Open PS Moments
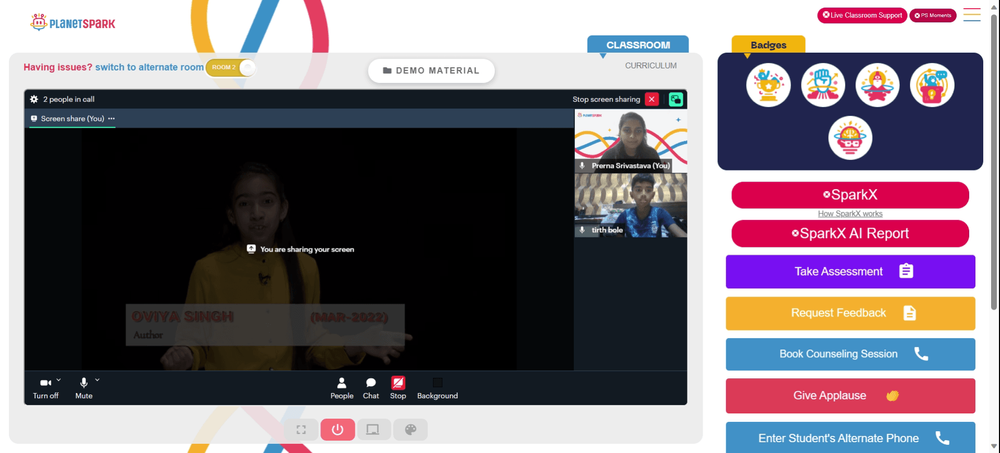Image resolution: width=1000 pixels, height=453 pixels. coord(932,15)
